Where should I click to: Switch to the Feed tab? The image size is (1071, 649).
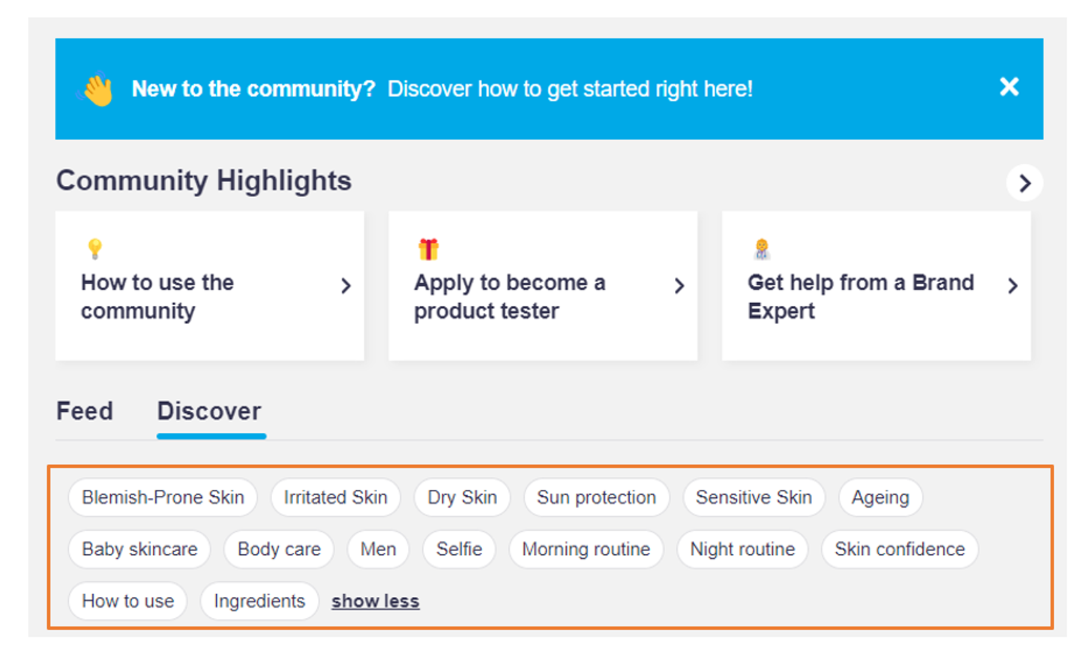click(x=84, y=411)
